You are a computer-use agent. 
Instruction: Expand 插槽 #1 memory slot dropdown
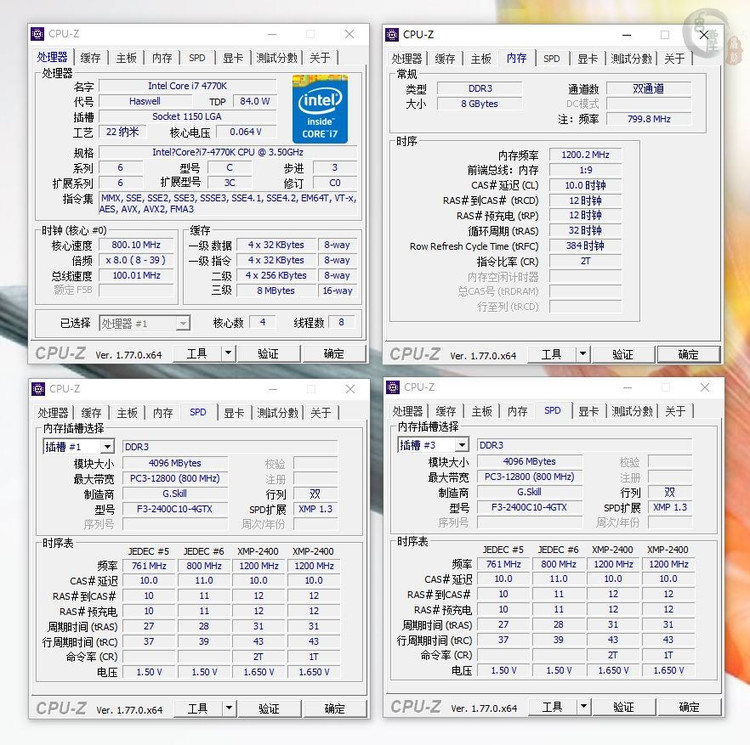108,447
